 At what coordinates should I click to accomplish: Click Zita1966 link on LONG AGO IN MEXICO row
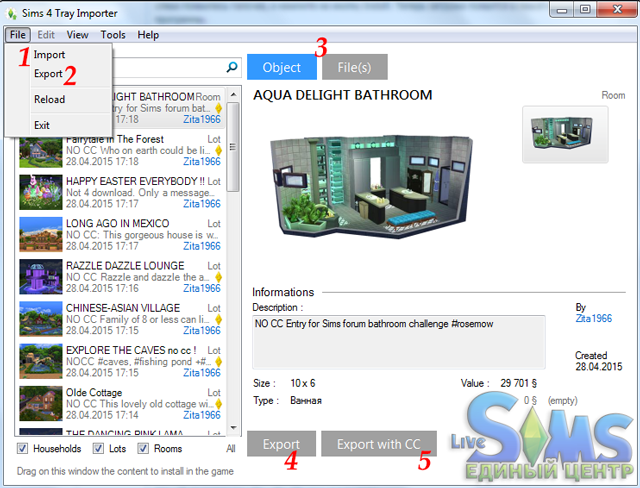coord(202,246)
